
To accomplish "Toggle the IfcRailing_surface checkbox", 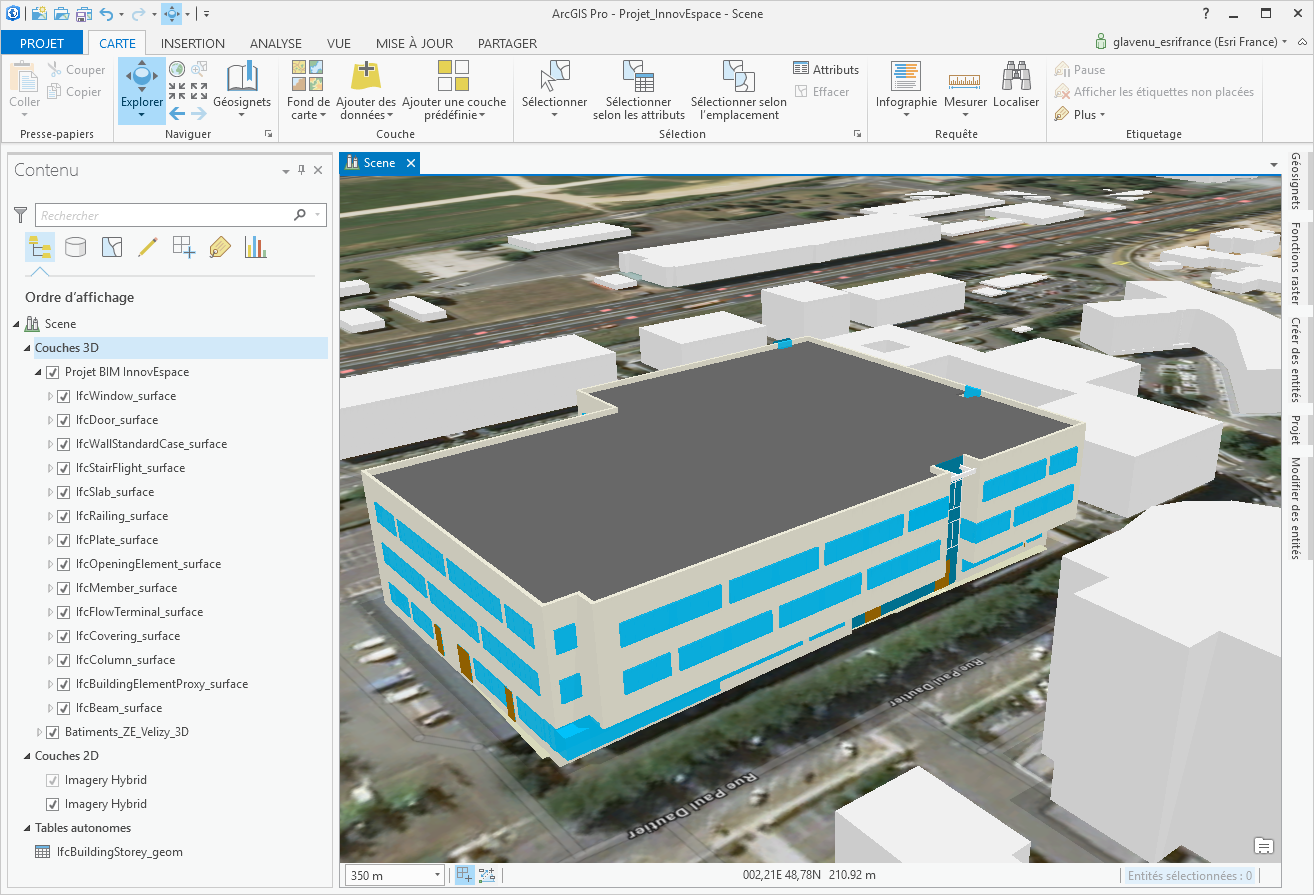I will point(64,516).
